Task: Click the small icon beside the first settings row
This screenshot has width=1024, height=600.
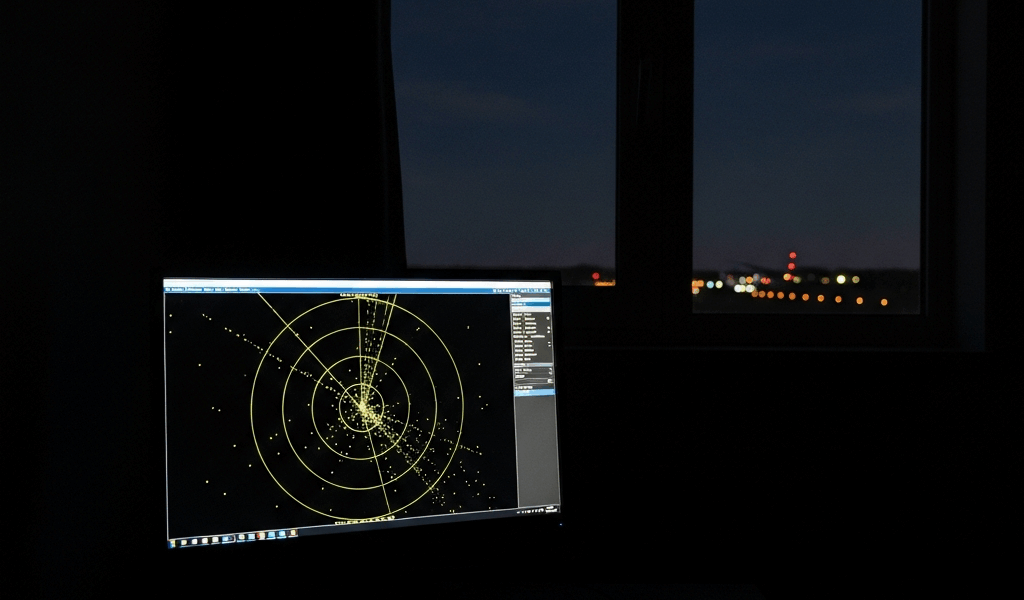Action: coord(547,318)
